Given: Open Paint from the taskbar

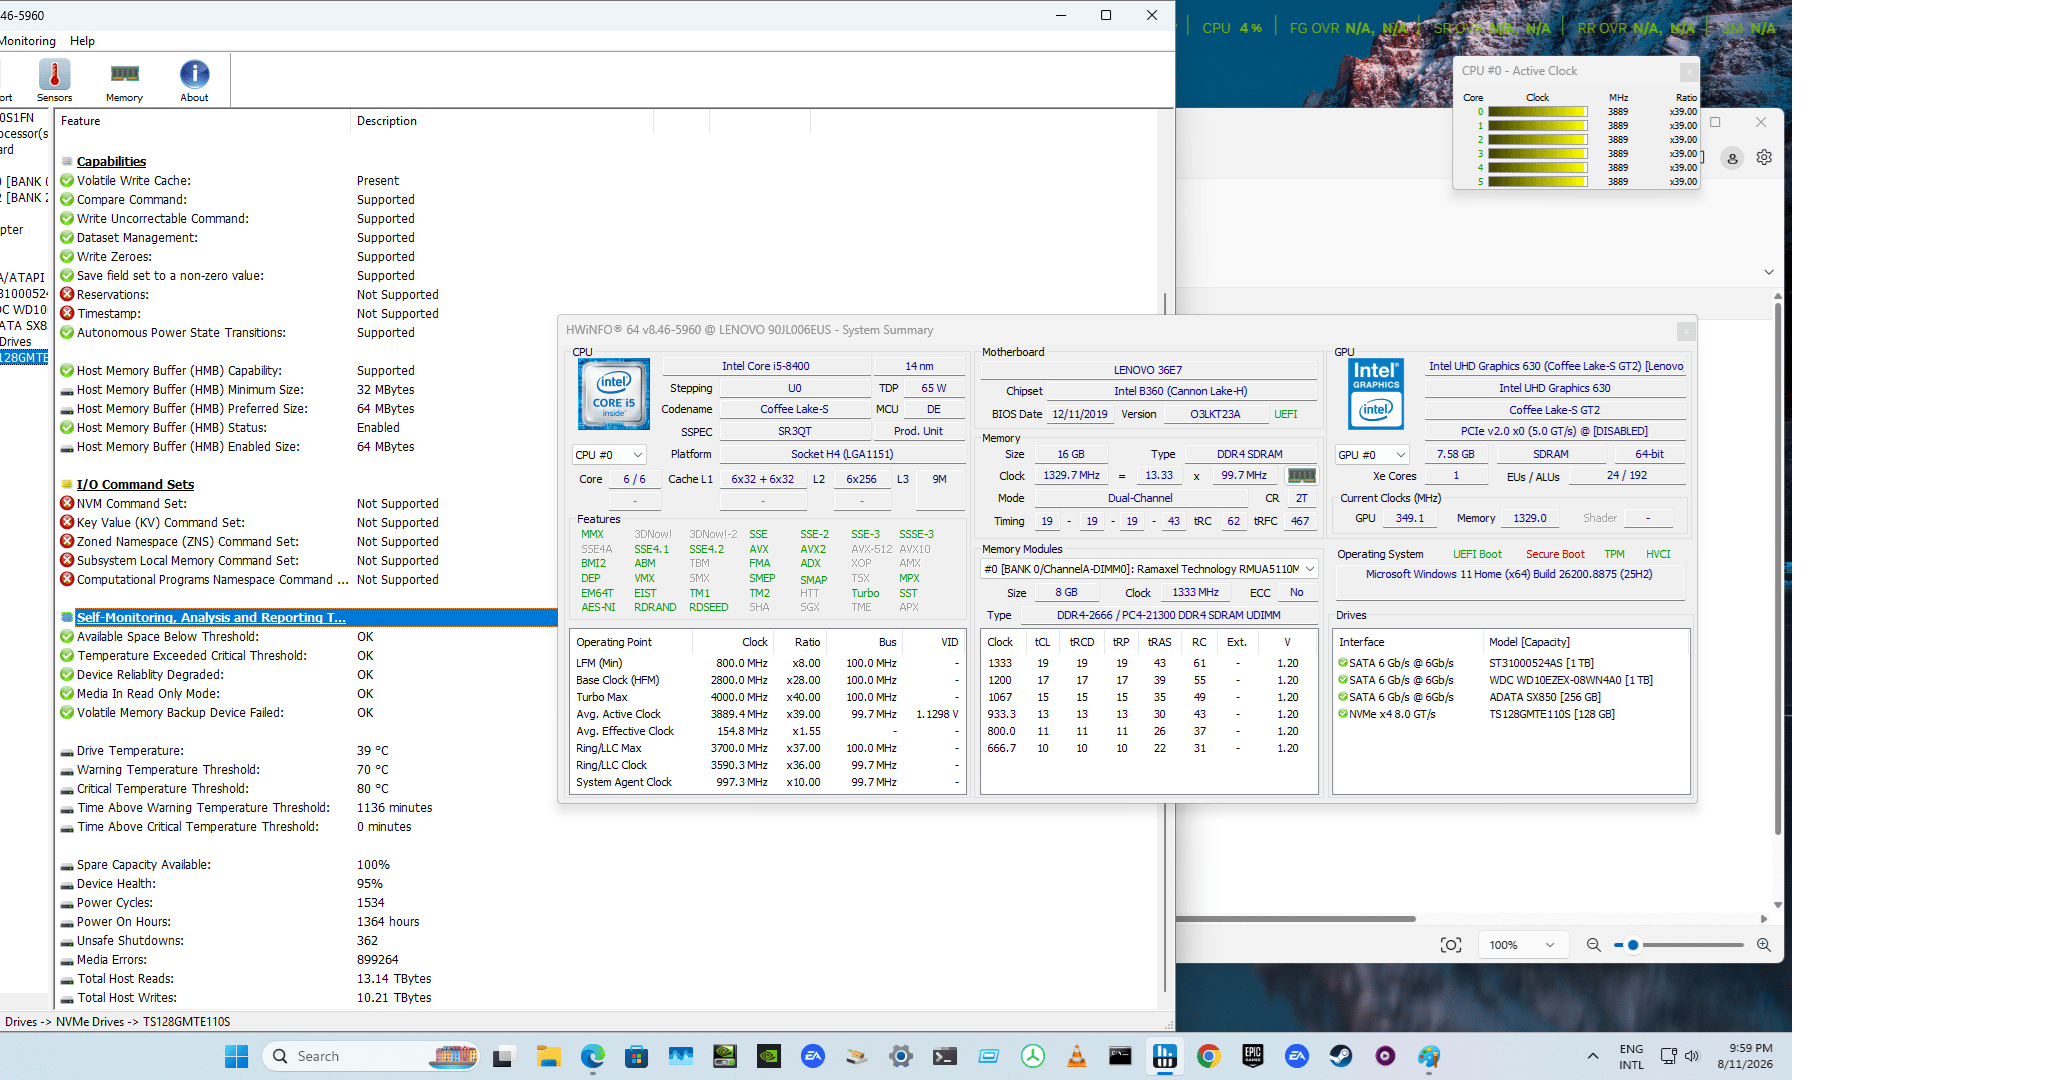Looking at the screenshot, I should point(1429,1056).
